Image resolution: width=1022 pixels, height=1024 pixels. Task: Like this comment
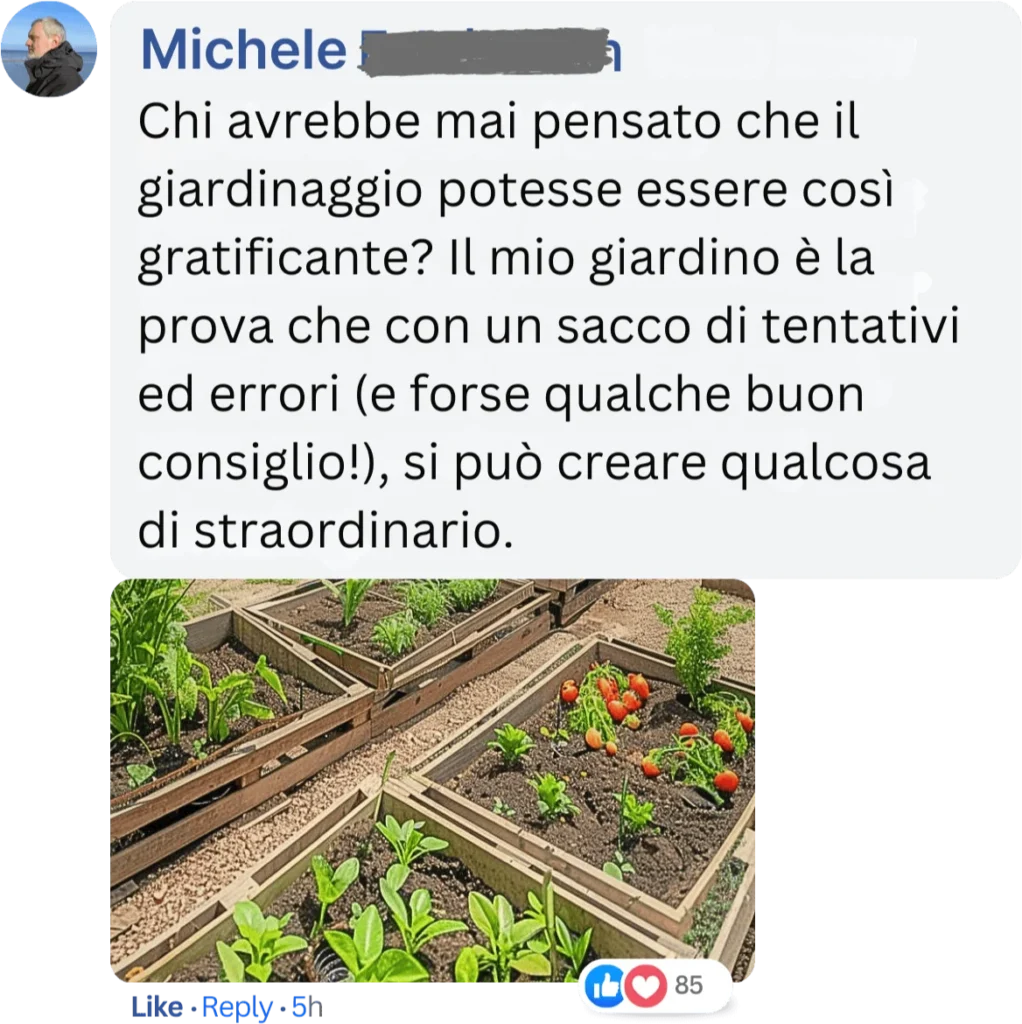tap(157, 1007)
